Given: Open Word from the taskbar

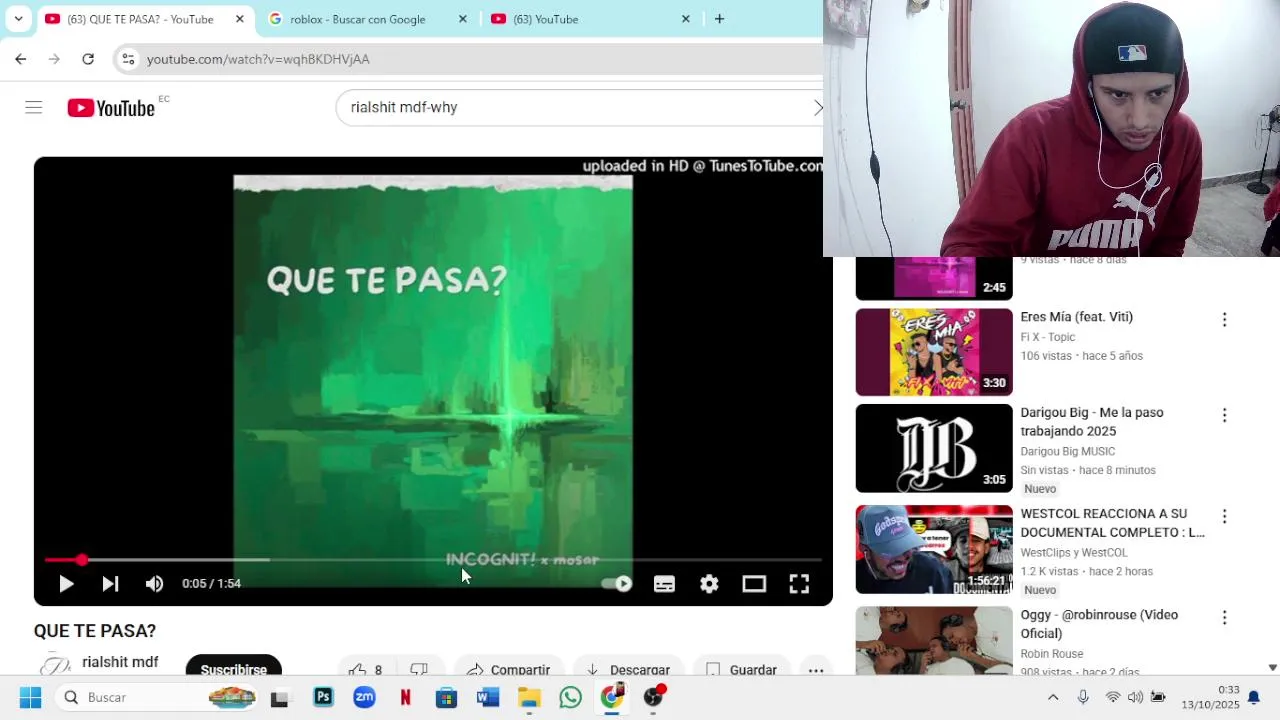Looking at the screenshot, I should pyautogui.click(x=488, y=697).
